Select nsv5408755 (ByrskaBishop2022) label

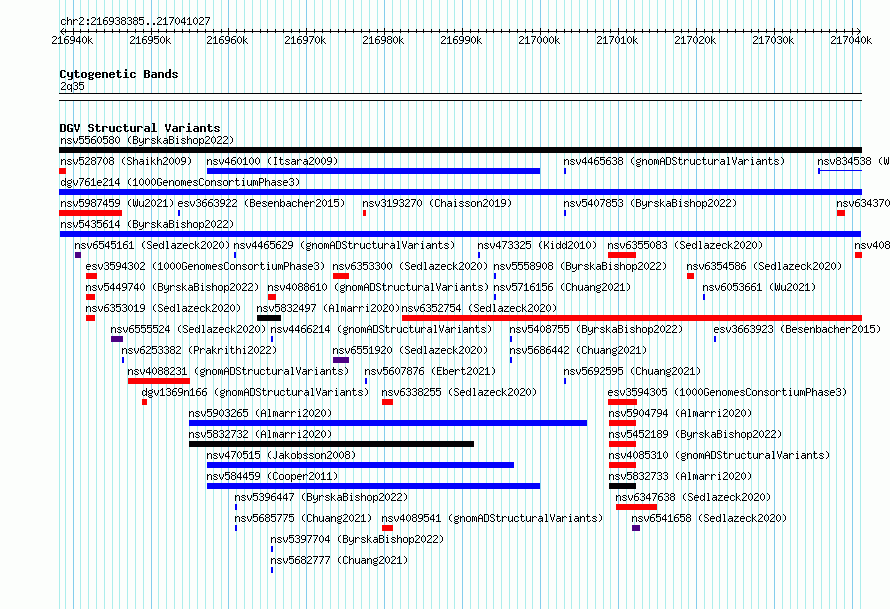[x=596, y=329]
